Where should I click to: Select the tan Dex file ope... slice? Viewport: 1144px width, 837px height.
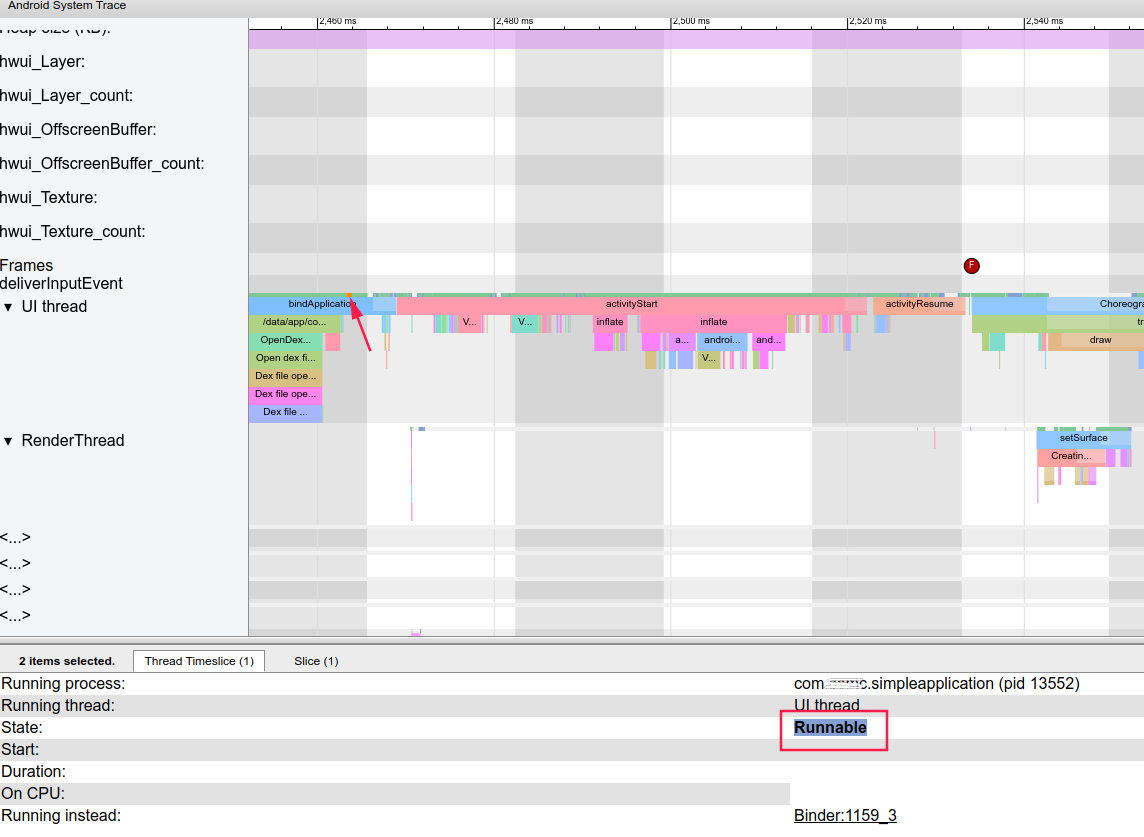click(285, 376)
